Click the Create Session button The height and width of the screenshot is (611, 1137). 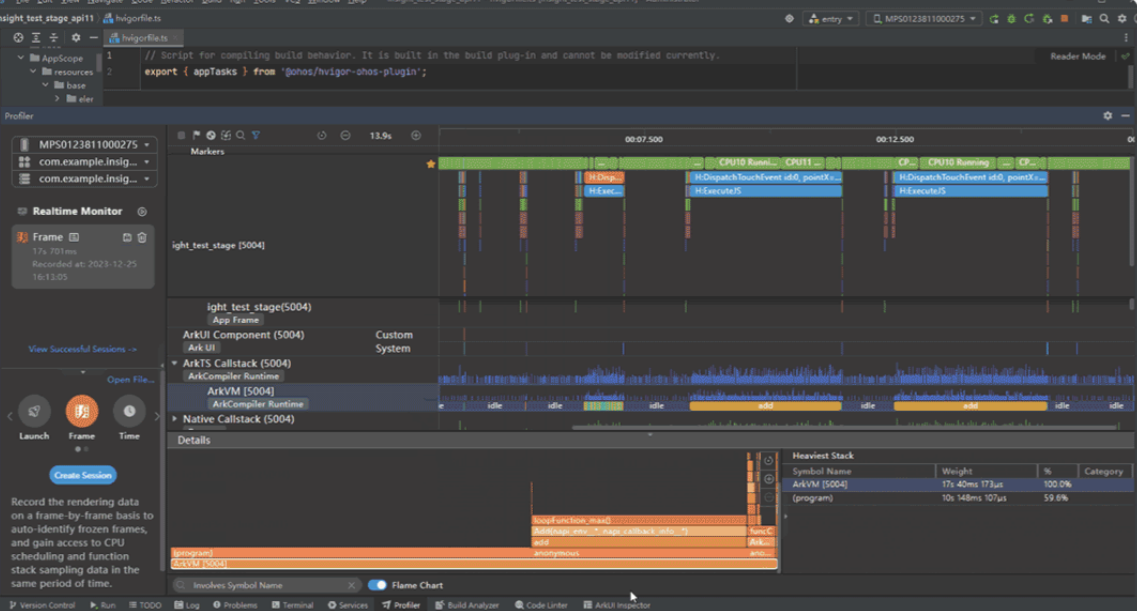[83, 475]
